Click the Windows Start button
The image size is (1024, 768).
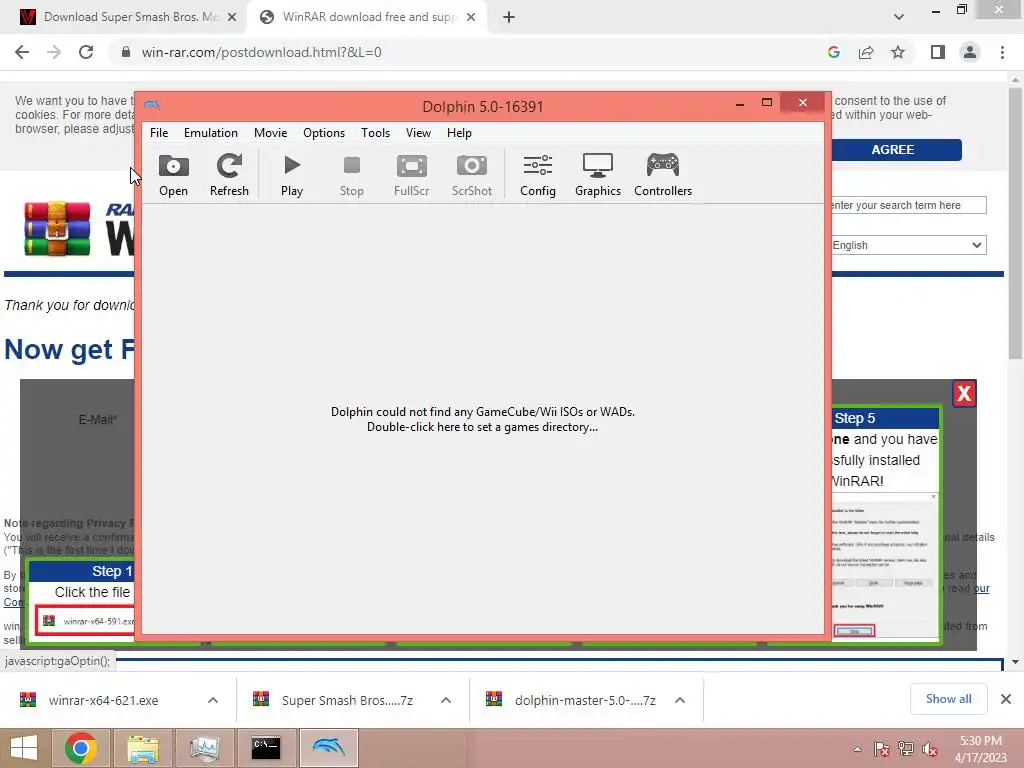(25, 748)
